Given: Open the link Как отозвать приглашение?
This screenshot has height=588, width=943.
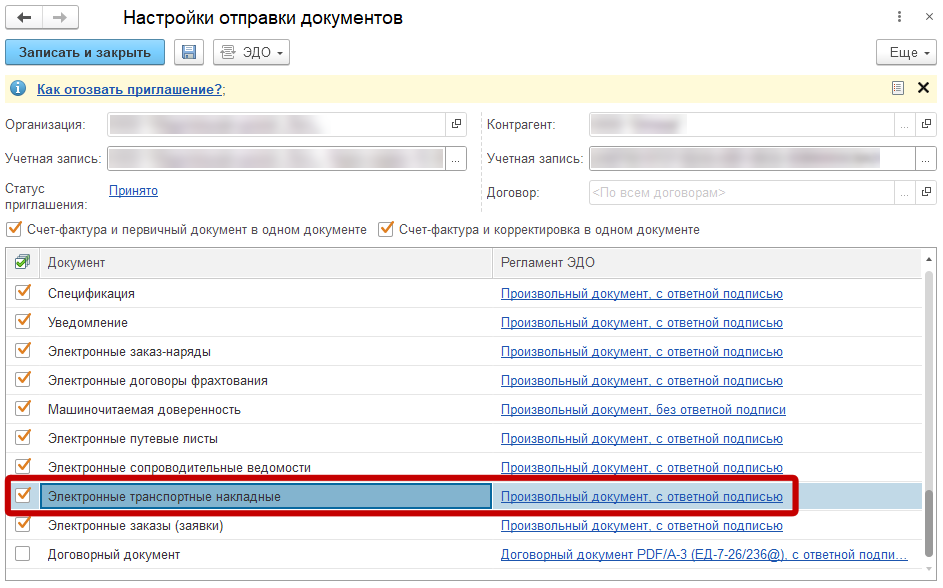Looking at the screenshot, I should pos(129,89).
